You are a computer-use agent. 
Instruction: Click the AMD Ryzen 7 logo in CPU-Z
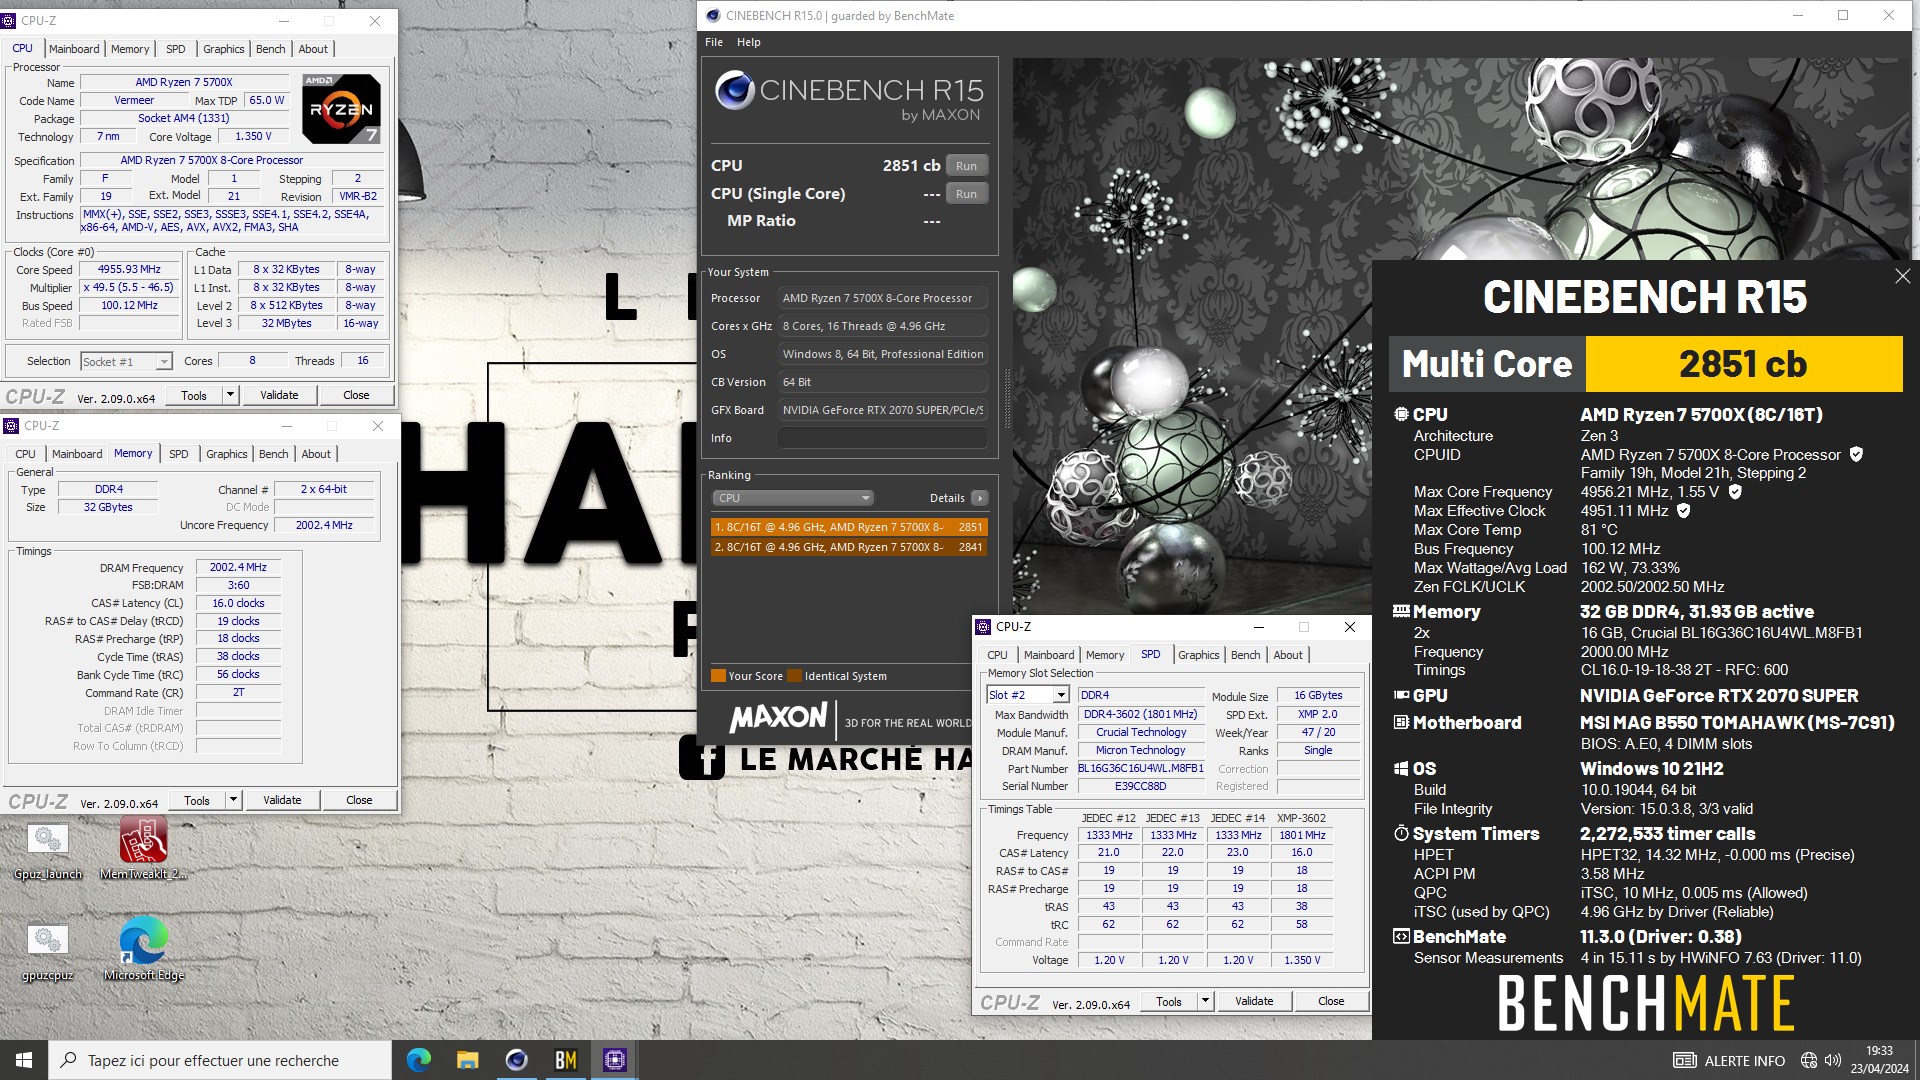pyautogui.click(x=341, y=108)
